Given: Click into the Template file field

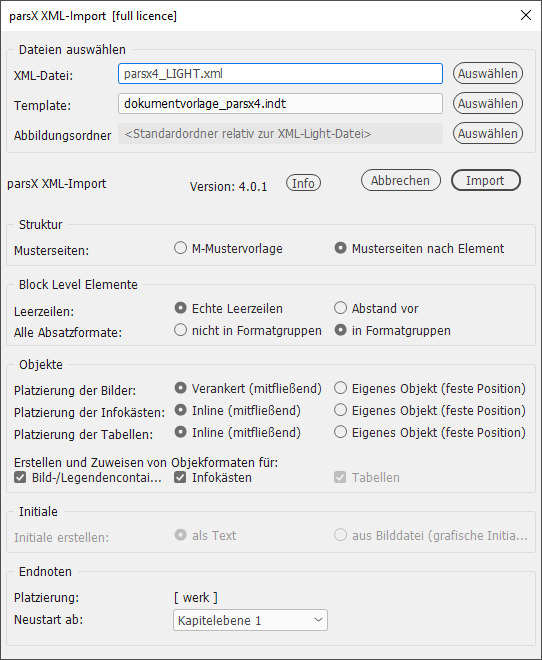Looking at the screenshot, I should pyautogui.click(x=280, y=104).
